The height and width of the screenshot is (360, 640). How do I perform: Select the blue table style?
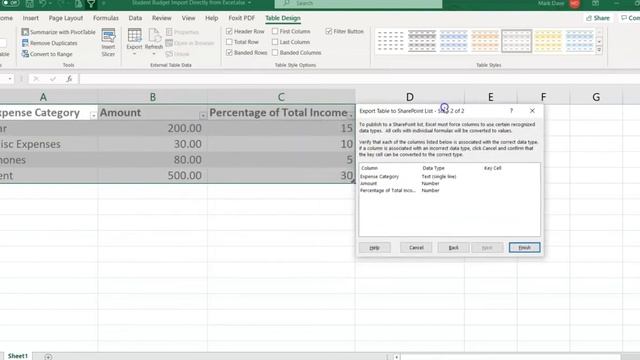453,41
